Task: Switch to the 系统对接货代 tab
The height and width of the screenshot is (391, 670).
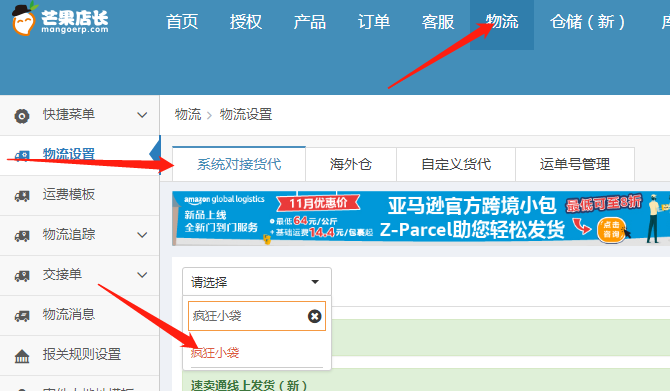Action: tap(239, 164)
